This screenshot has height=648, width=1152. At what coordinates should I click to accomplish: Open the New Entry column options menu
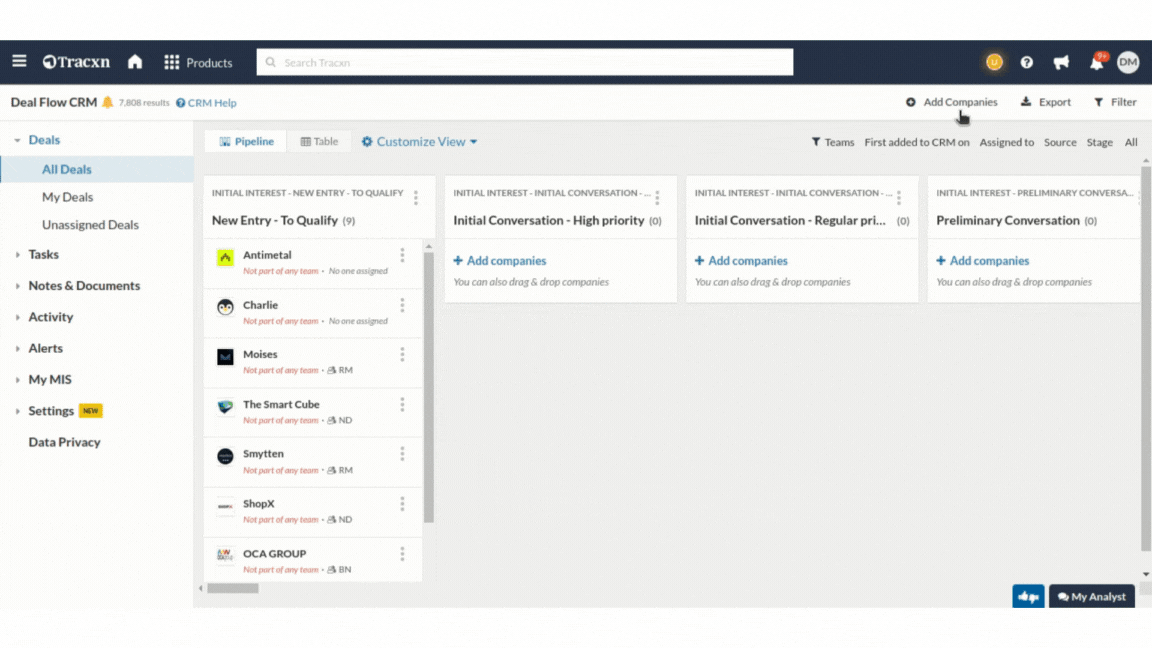pyautogui.click(x=416, y=198)
